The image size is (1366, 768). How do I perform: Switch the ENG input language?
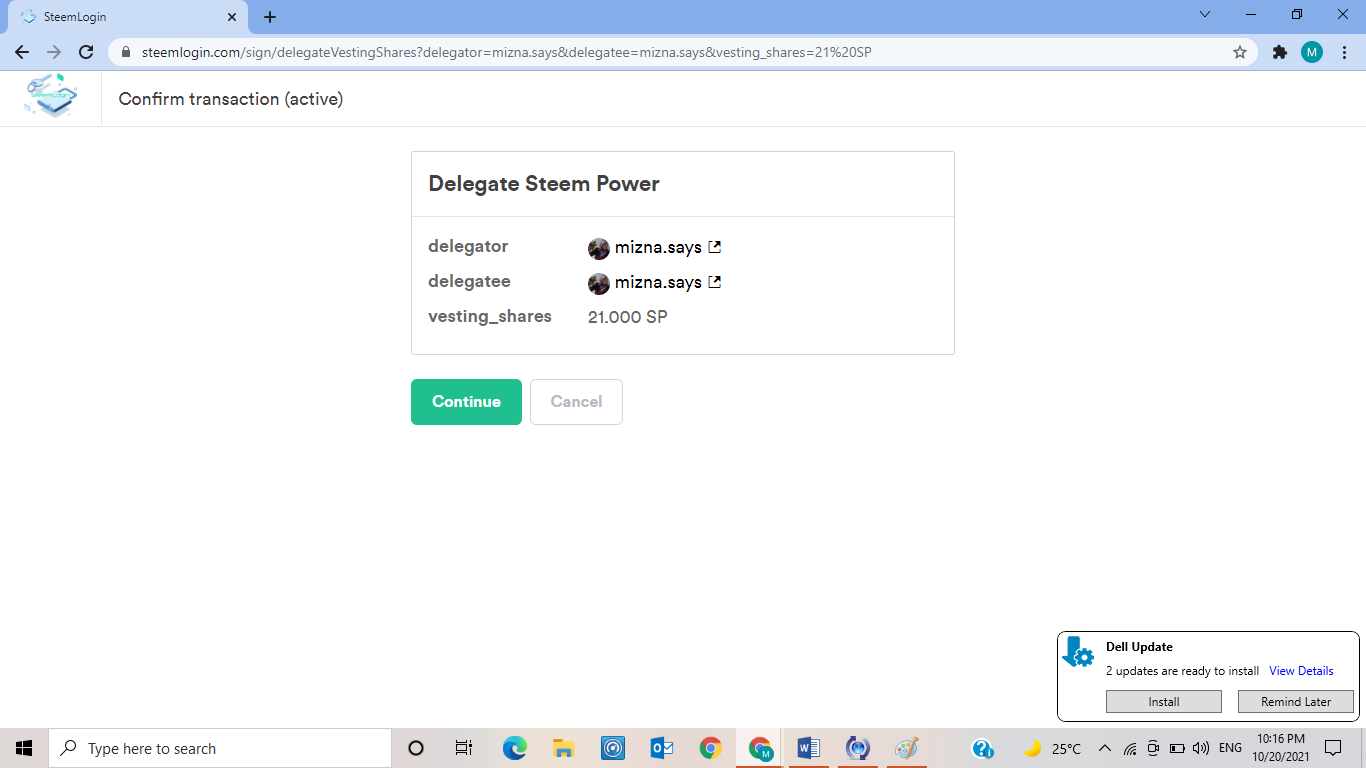point(1230,748)
